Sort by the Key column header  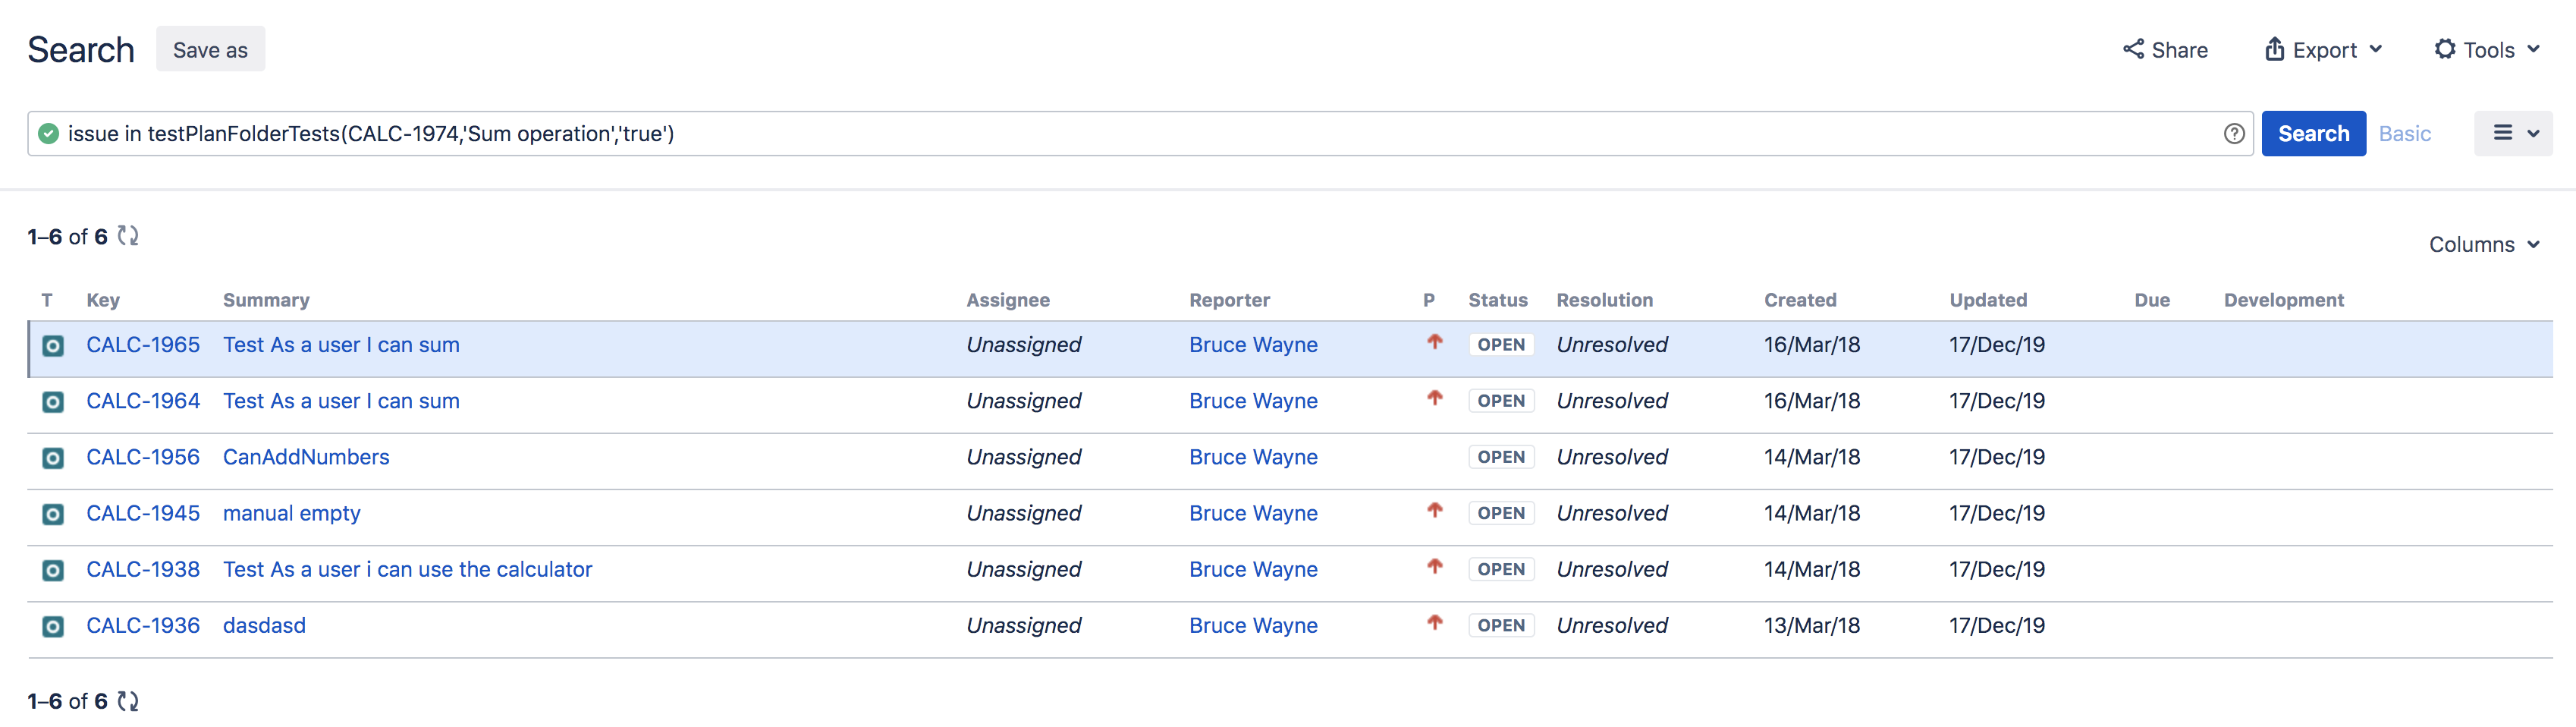[103, 300]
